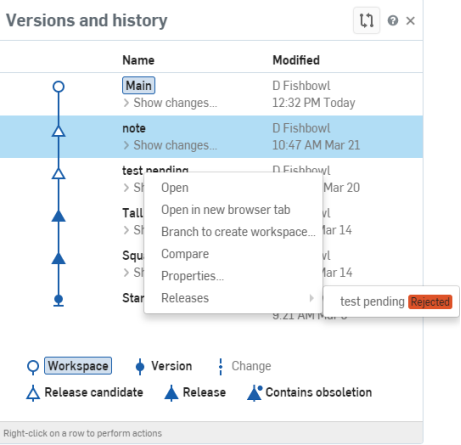461x445 pixels.
Task: Click the test pending Rejected release entry
Action: [391, 302]
